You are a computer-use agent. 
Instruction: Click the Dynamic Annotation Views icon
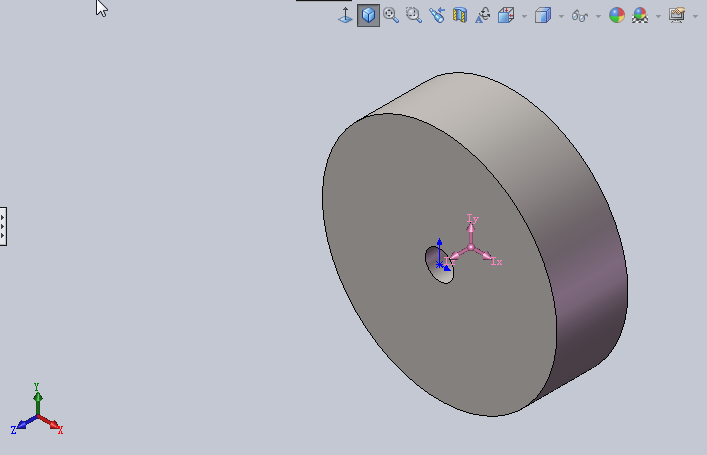click(482, 15)
